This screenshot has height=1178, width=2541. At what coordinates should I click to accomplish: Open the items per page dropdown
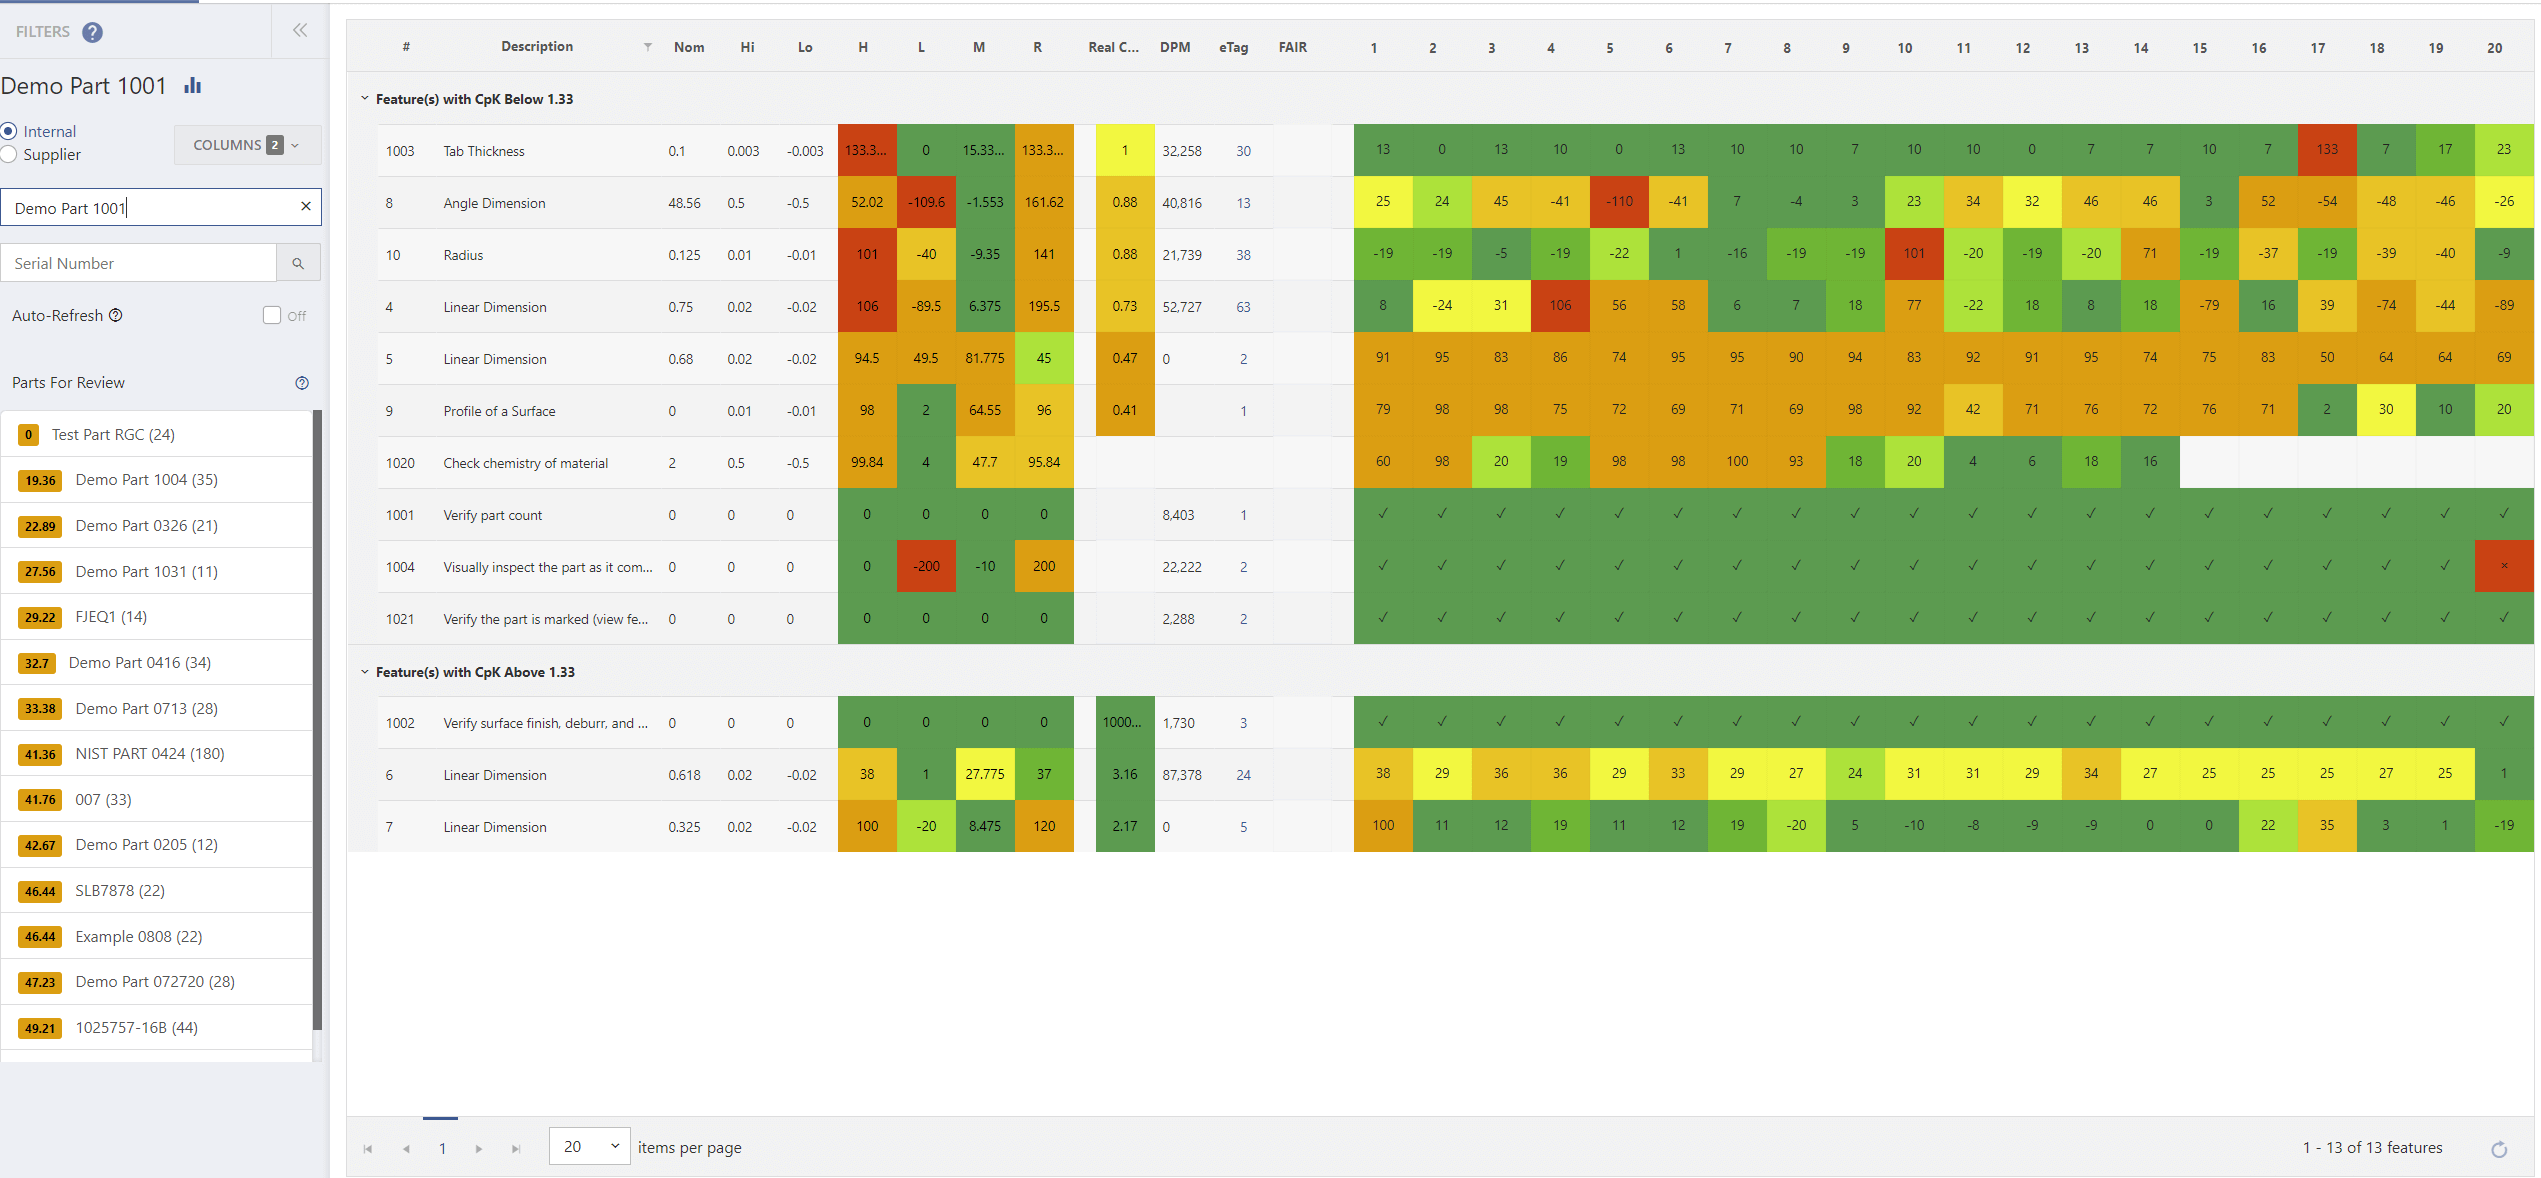[590, 1146]
